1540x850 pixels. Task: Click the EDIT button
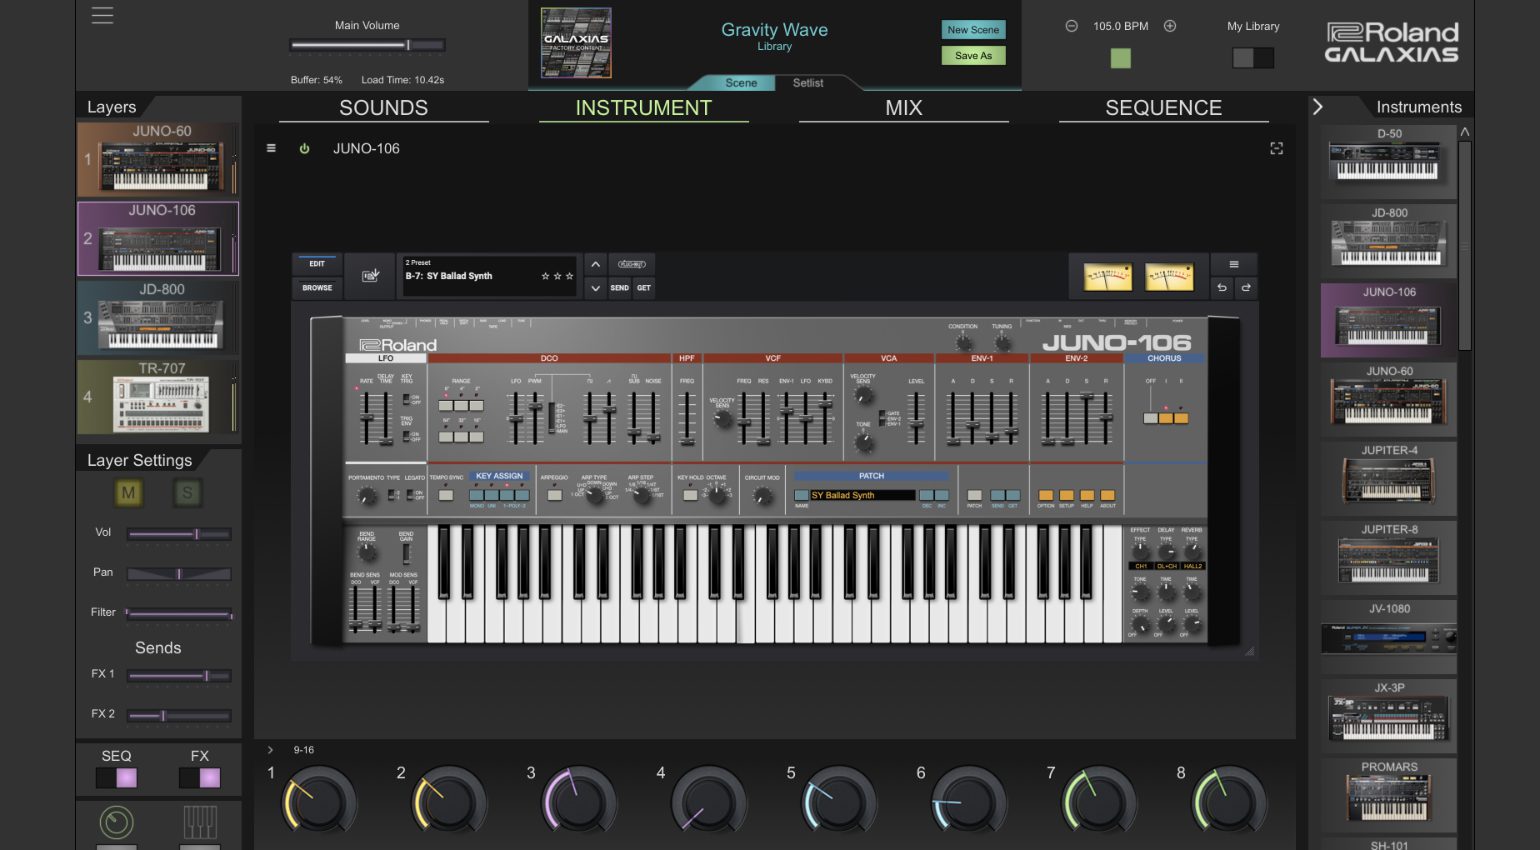[x=317, y=264]
